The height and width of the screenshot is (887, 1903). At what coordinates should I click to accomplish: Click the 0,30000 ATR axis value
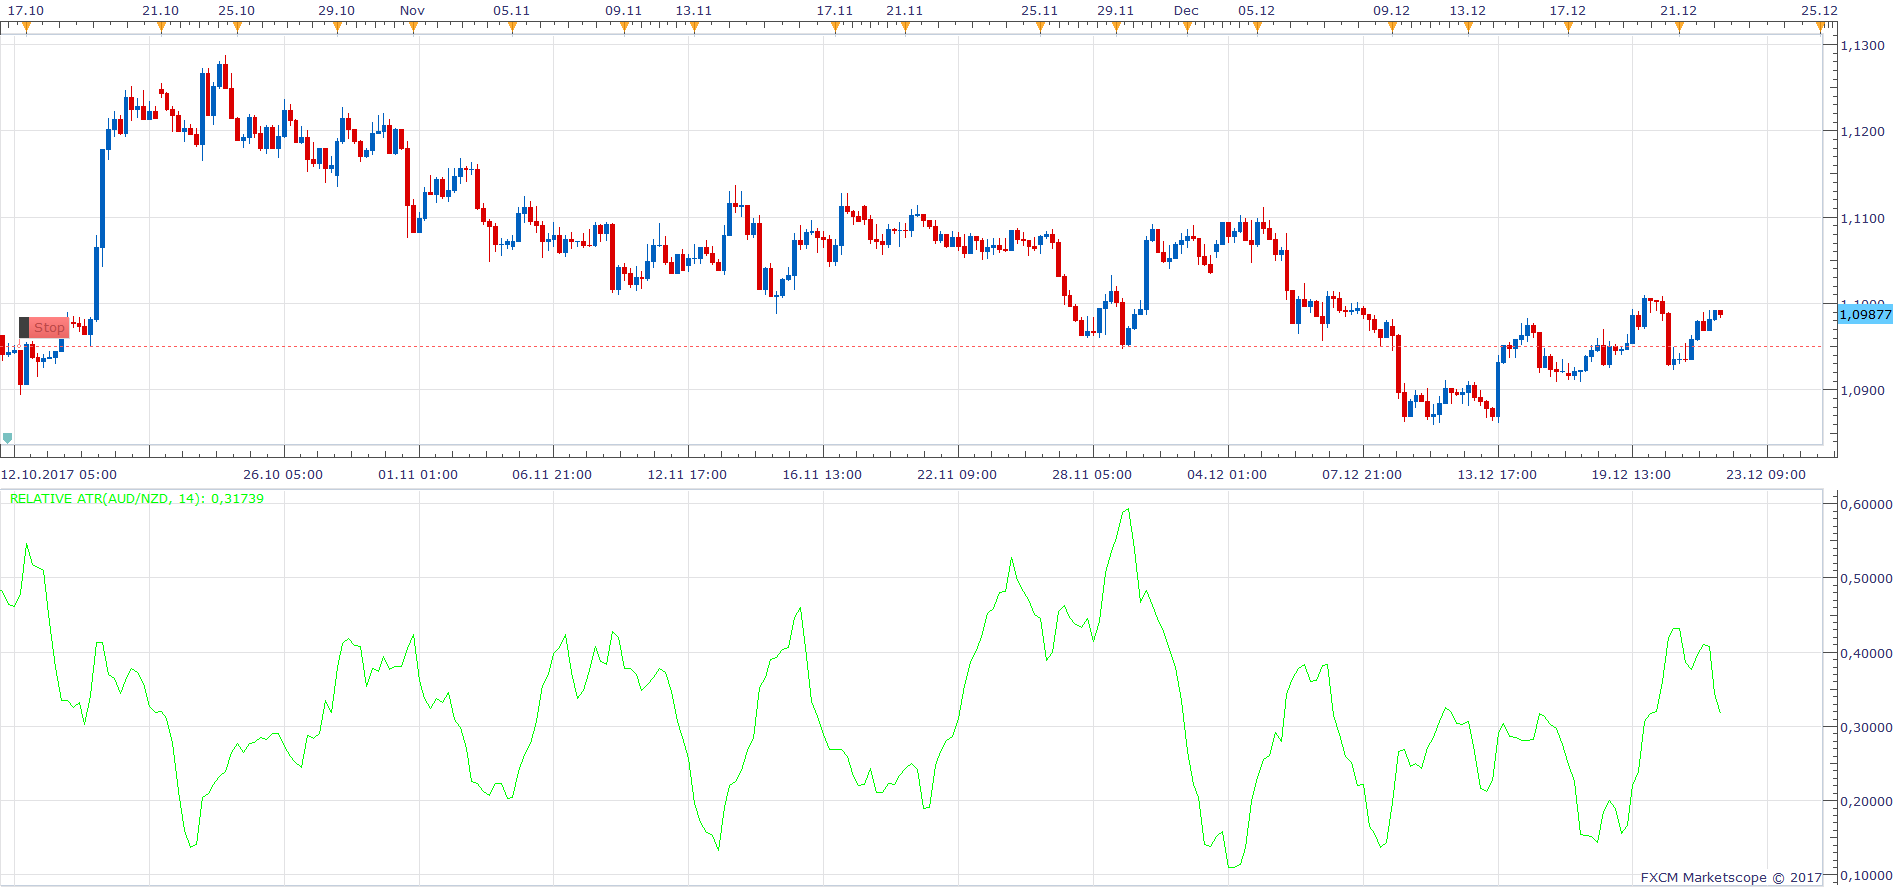click(x=1866, y=727)
